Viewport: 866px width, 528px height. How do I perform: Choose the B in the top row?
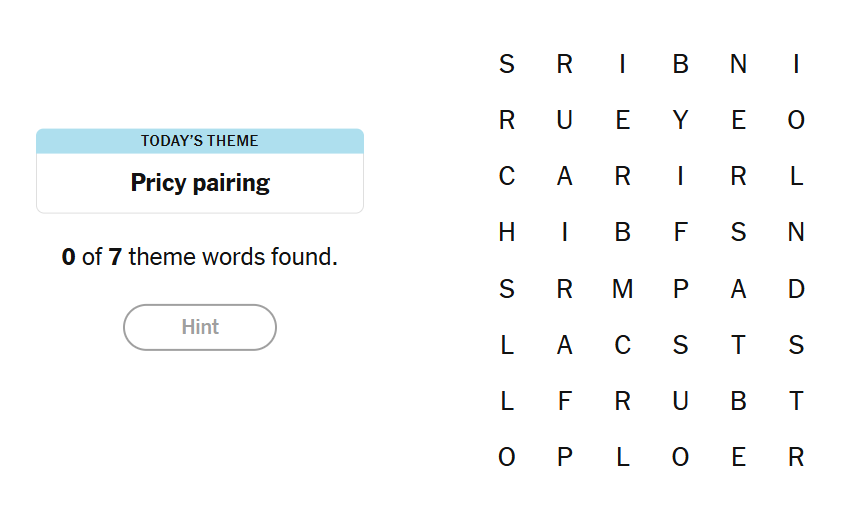681,65
